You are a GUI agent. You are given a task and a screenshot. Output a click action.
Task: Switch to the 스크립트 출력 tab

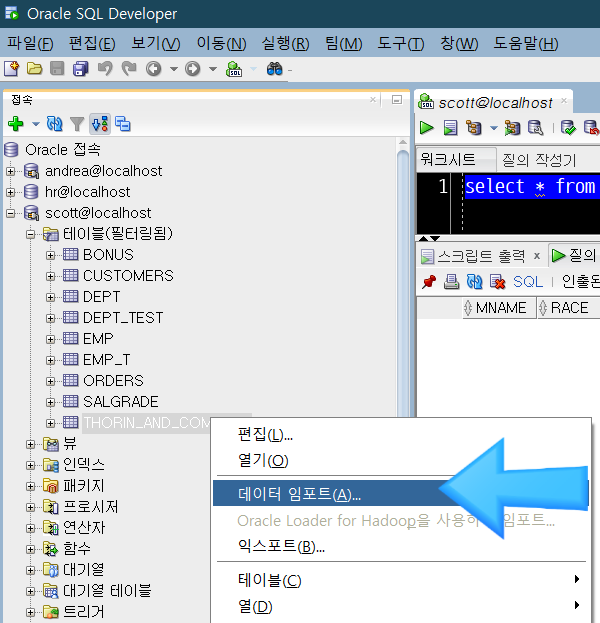pos(481,256)
